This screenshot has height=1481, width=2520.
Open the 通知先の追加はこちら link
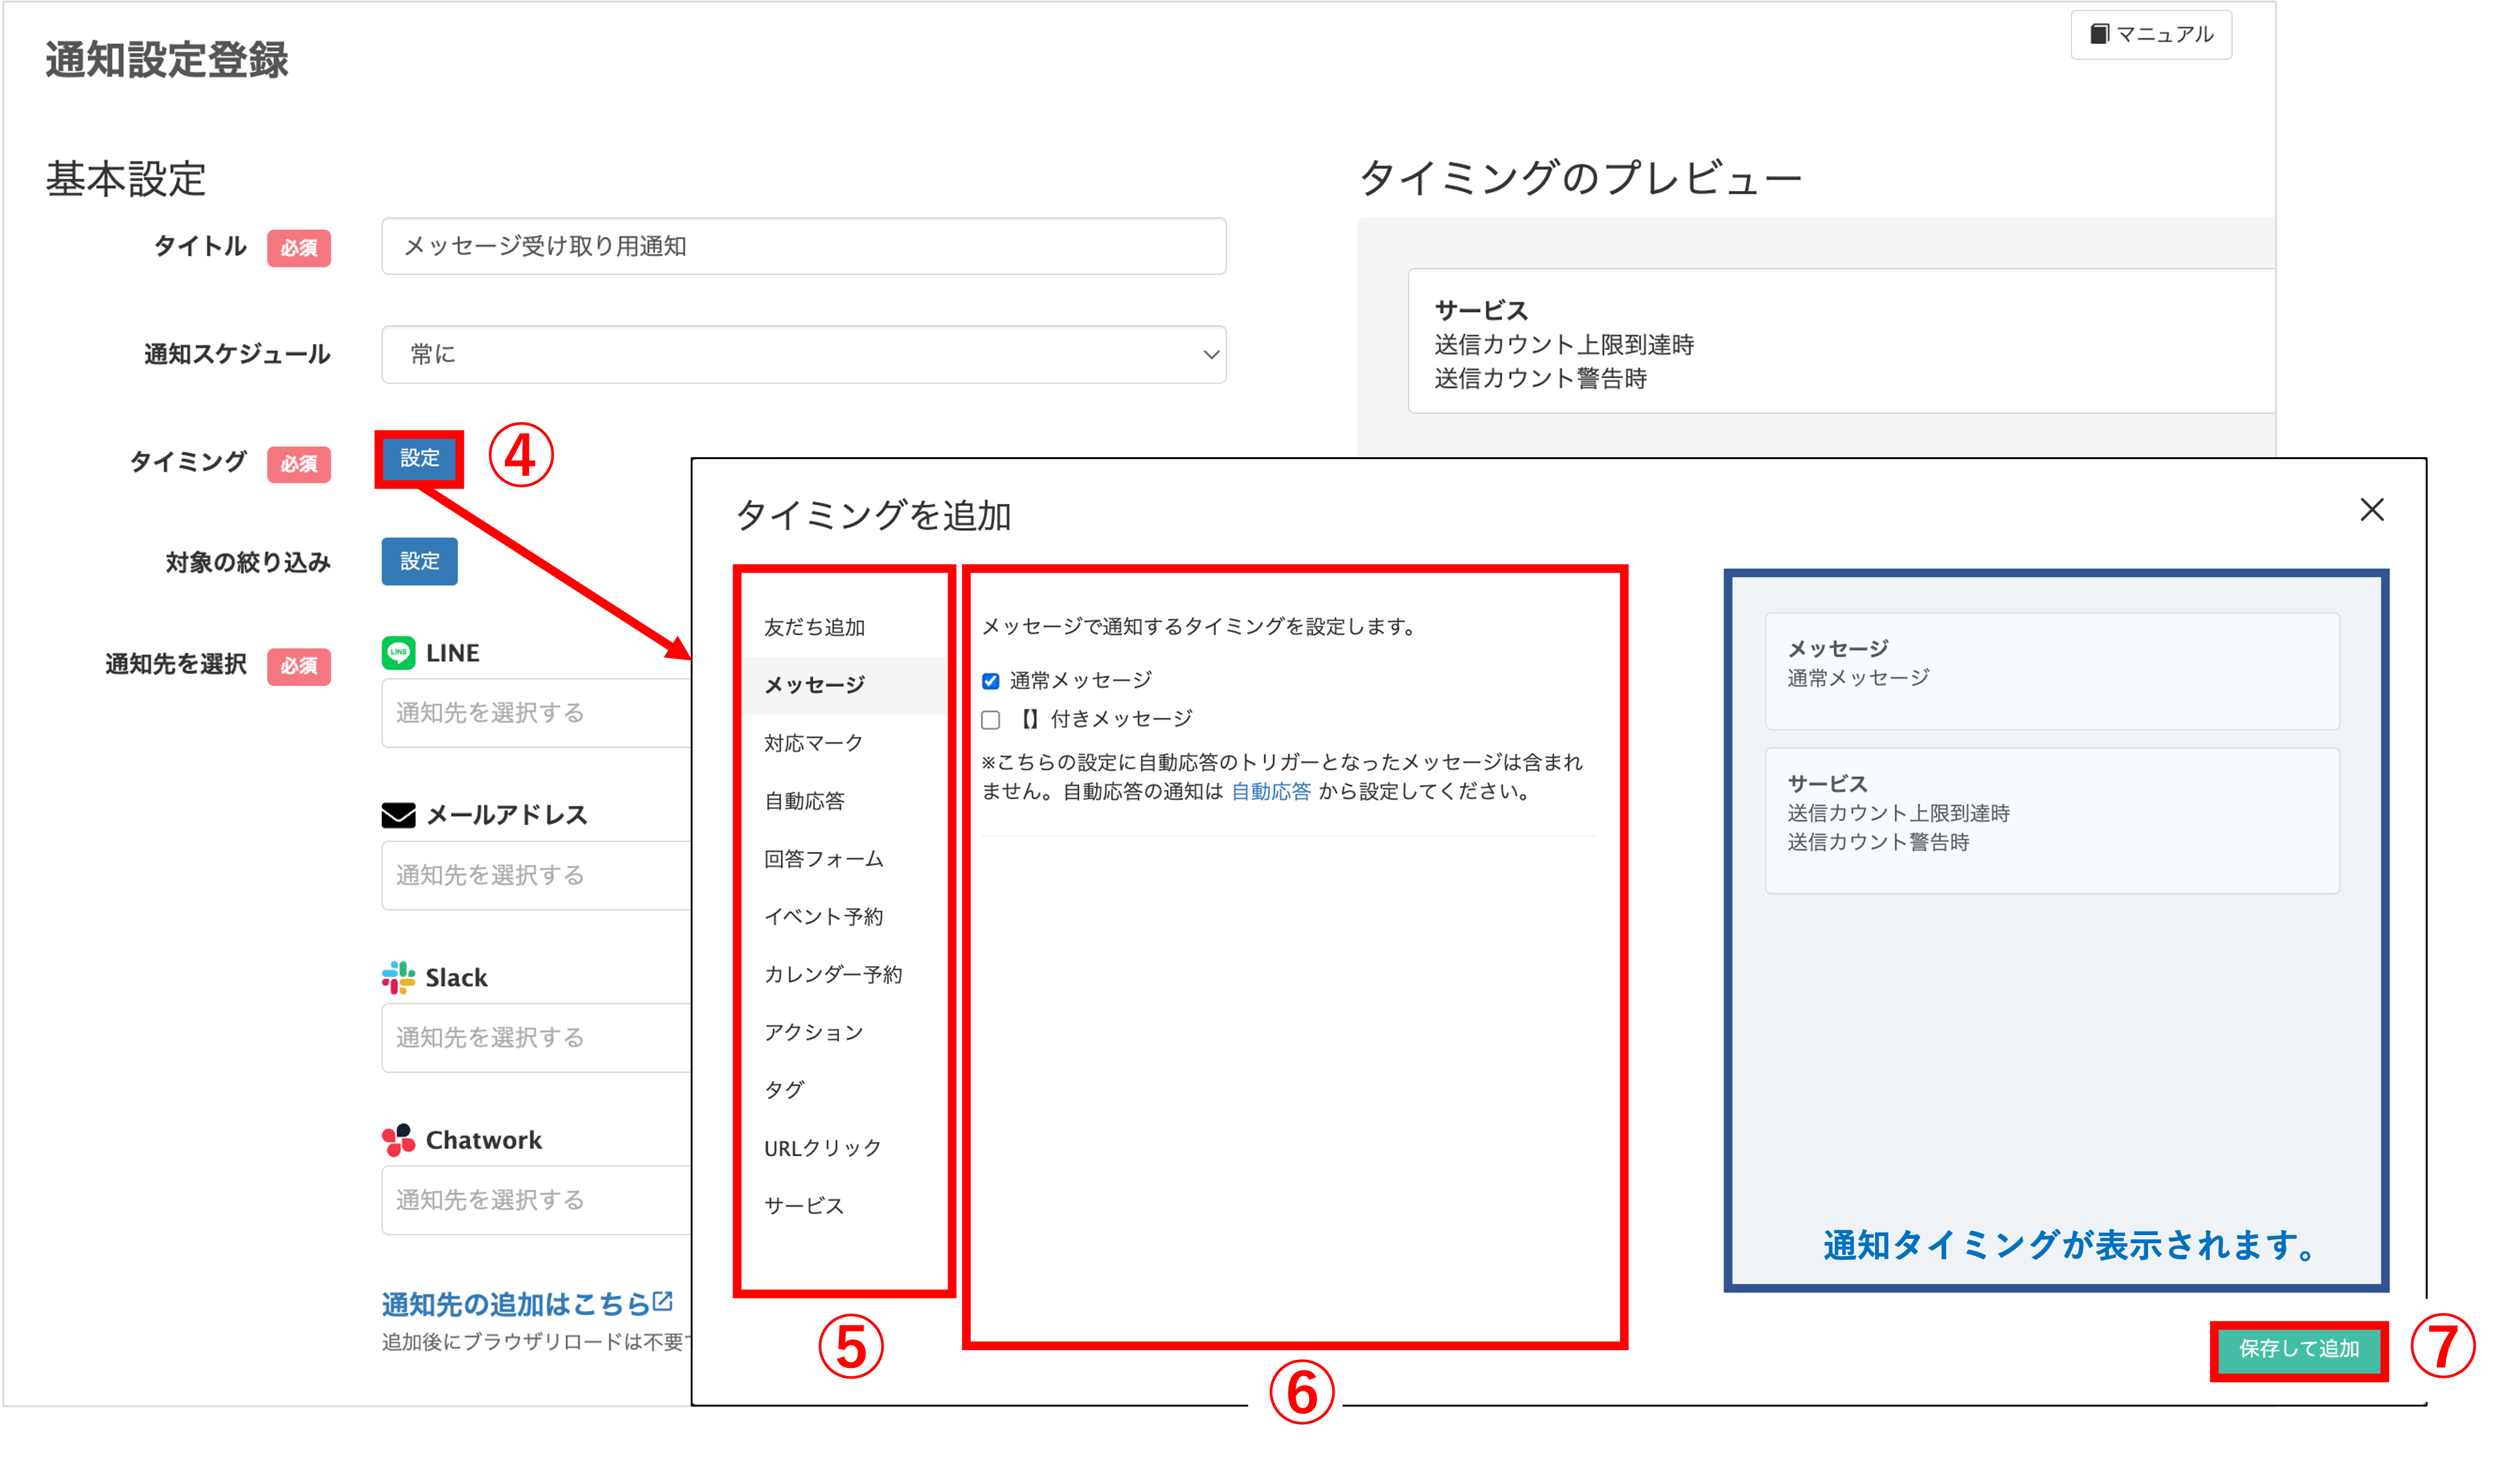(516, 1304)
